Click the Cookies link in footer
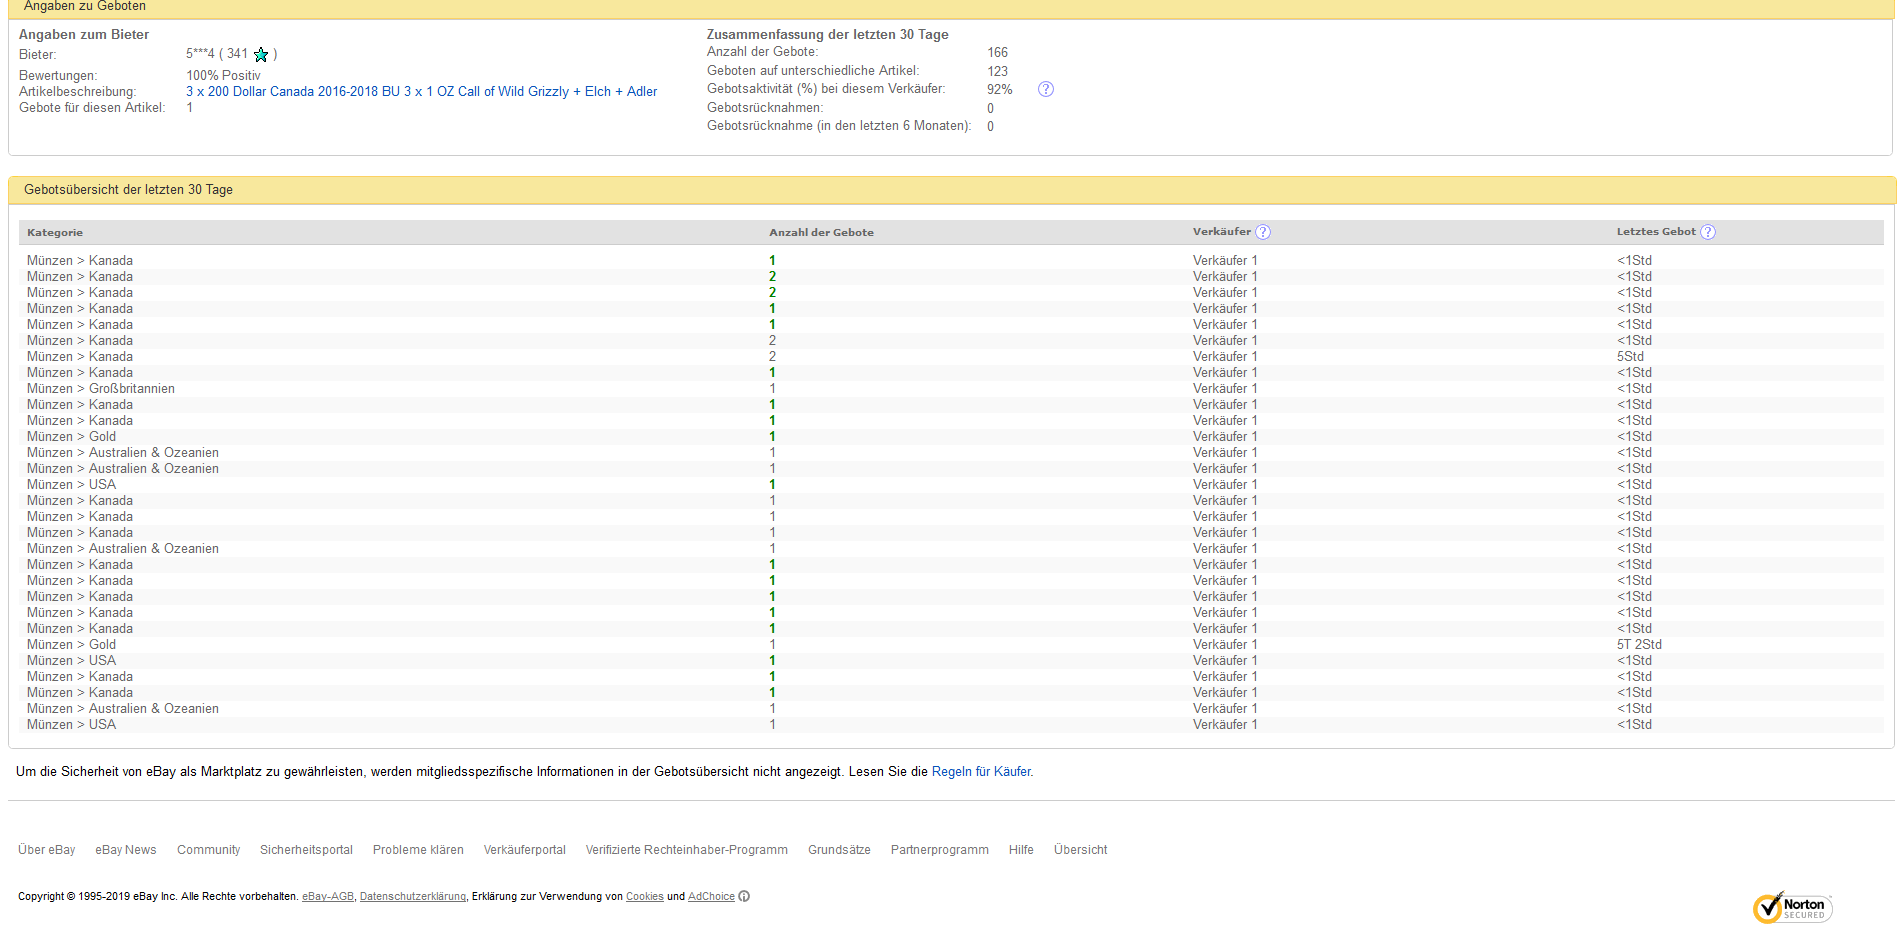This screenshot has width=1903, height=944. (644, 897)
